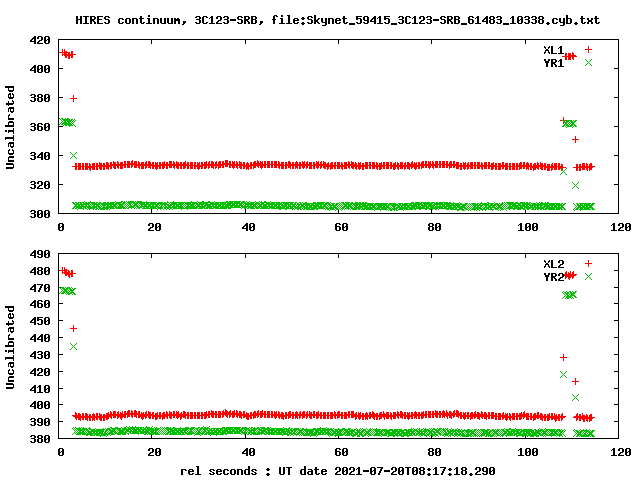Screen dimensions: 640x480
Task: Click the isolated red XL1 point near 350
Action: click(576, 140)
